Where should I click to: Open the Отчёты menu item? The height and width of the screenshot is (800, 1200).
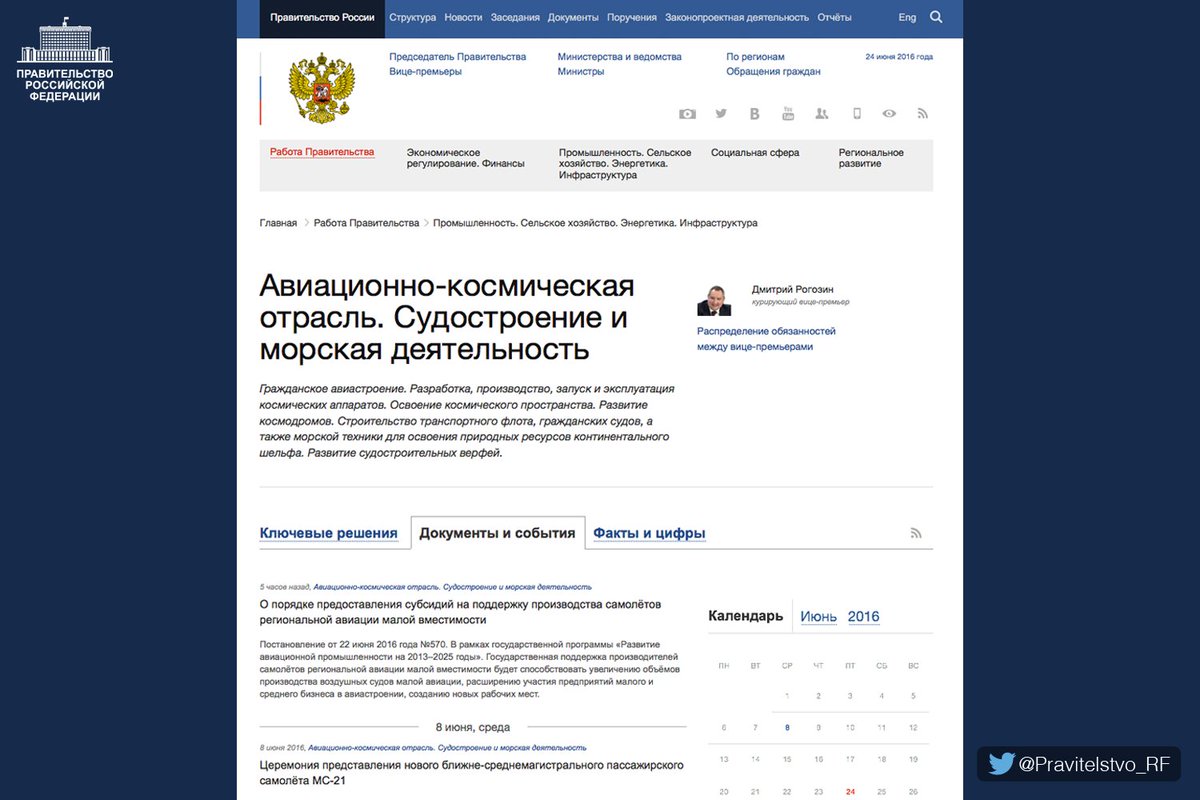834,18
